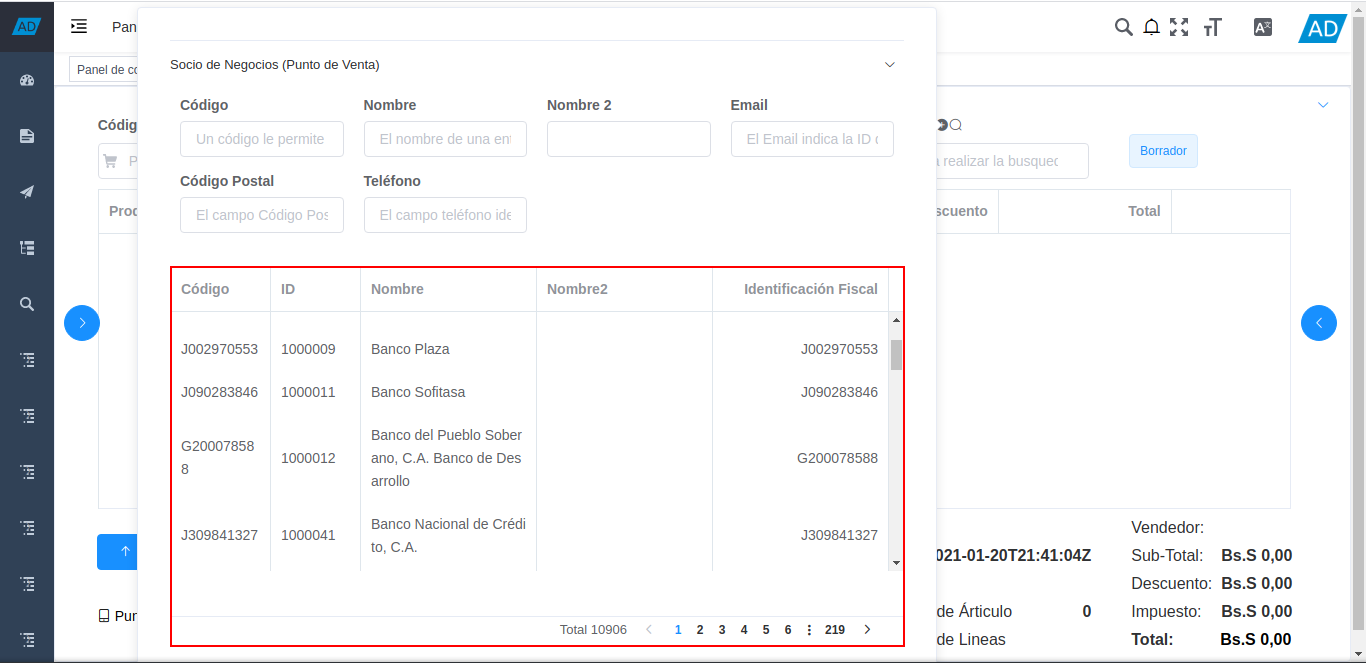
Task: Open the header search magnifier icon
Action: [1123, 27]
